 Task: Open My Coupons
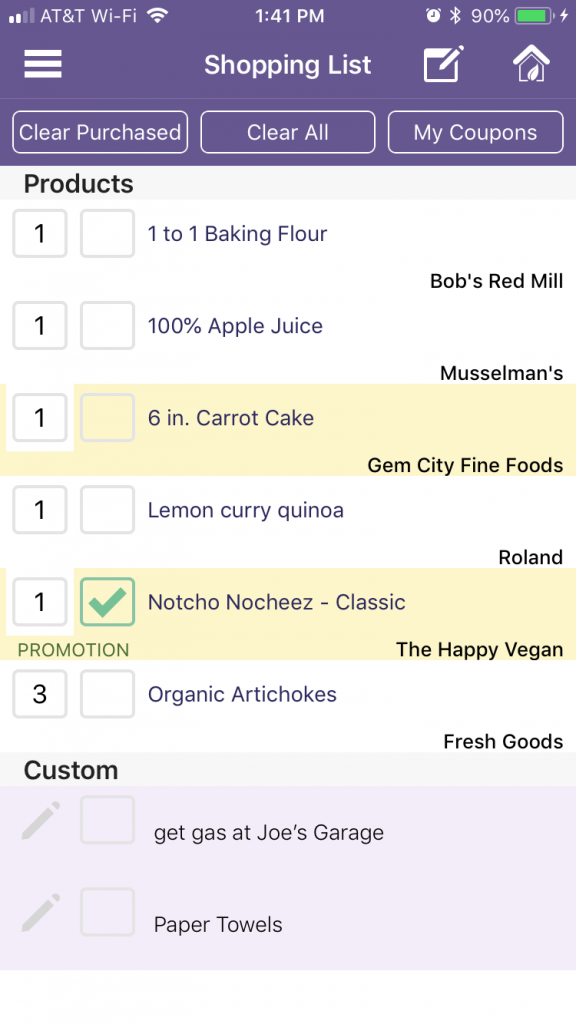coord(475,132)
